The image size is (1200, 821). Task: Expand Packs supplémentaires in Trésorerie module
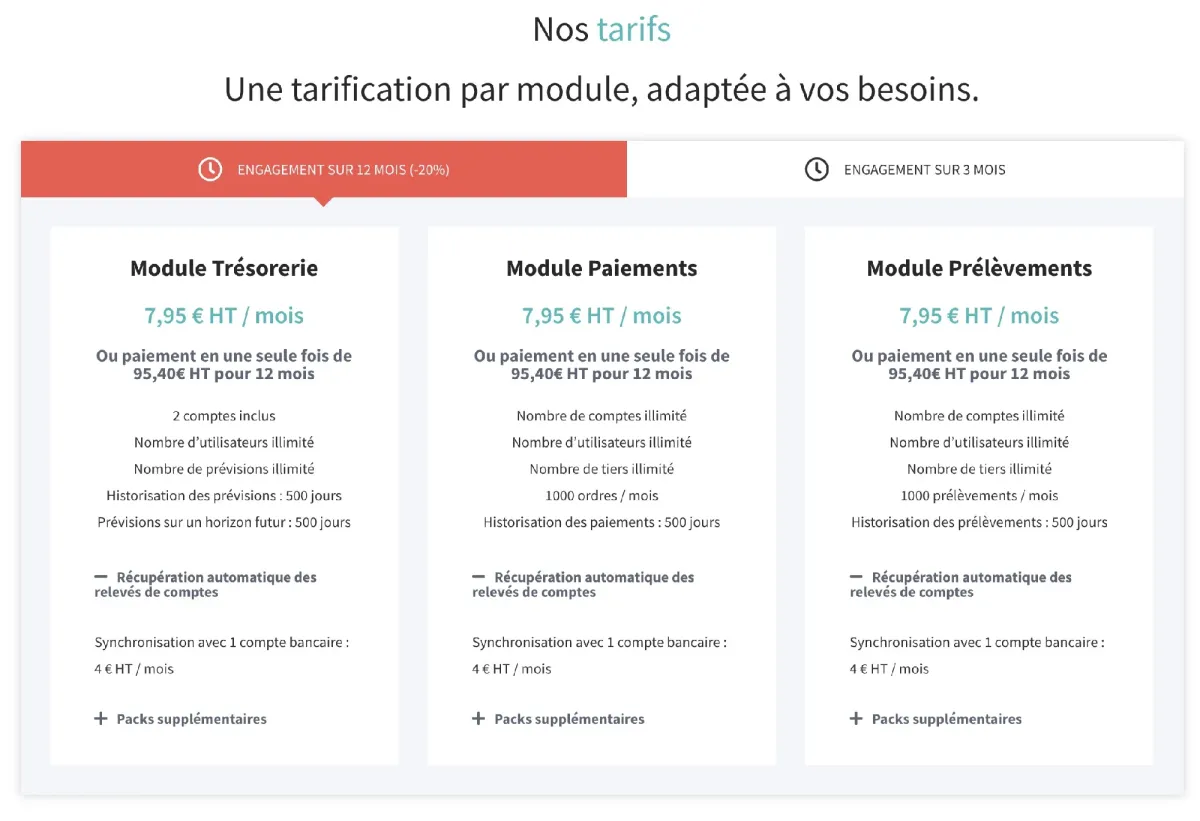[191, 719]
